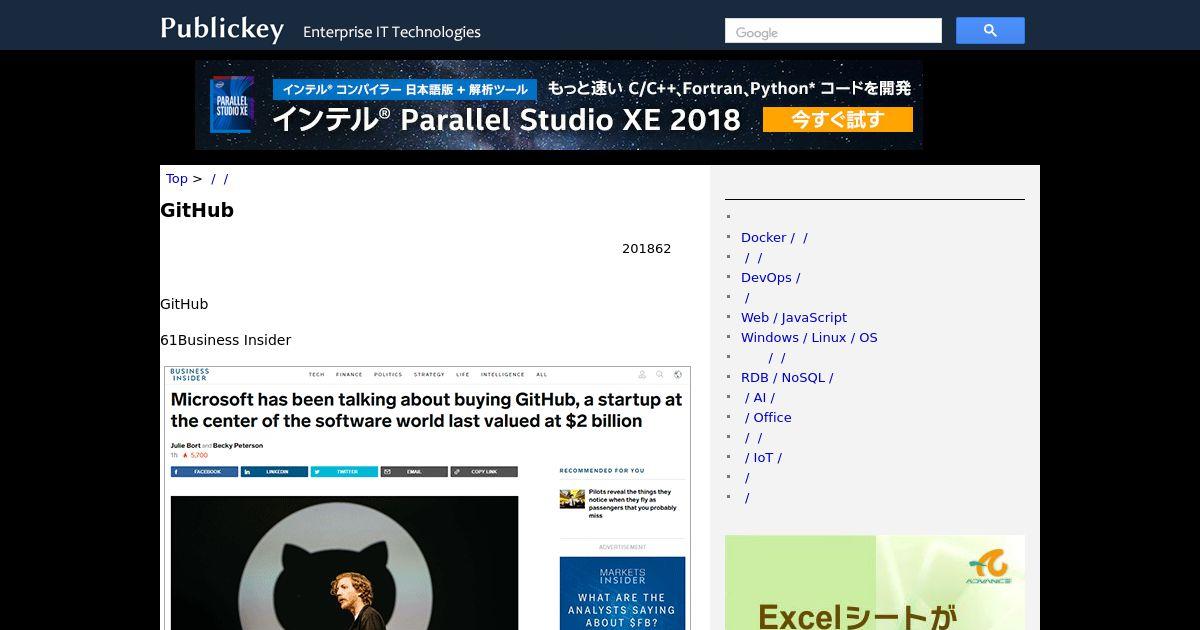Click the Excelシート sidebar advertisement
Image resolution: width=1200 pixels, height=630 pixels.
tap(875, 582)
